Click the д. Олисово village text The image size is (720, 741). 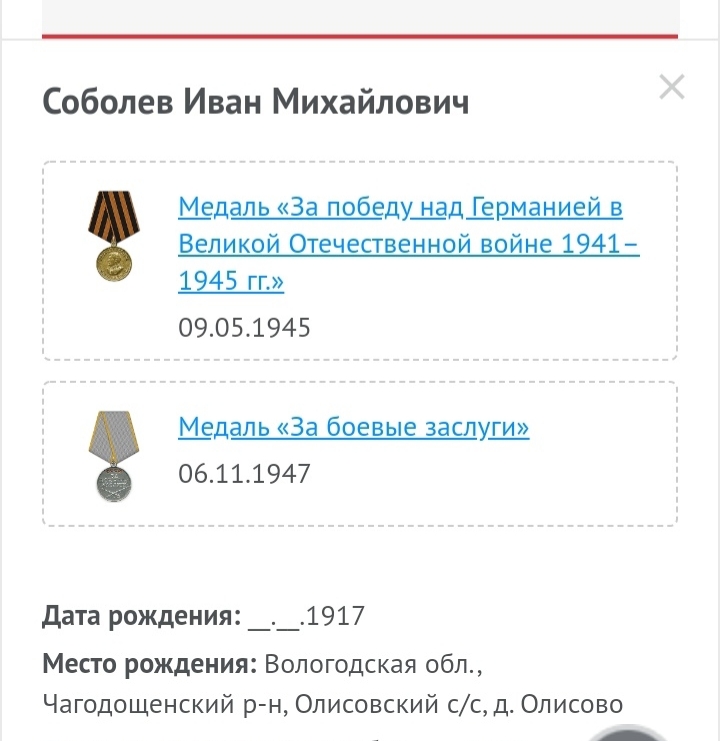[x=558, y=705]
